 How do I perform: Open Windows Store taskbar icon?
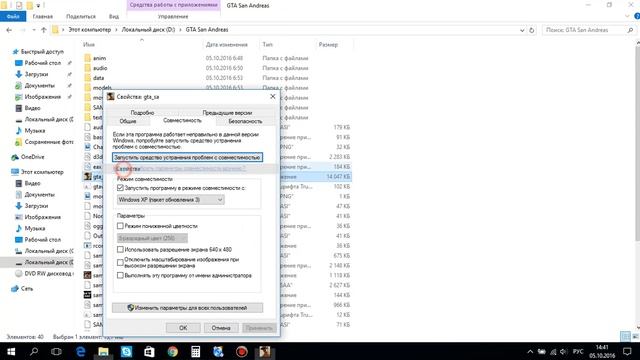(x=149, y=351)
